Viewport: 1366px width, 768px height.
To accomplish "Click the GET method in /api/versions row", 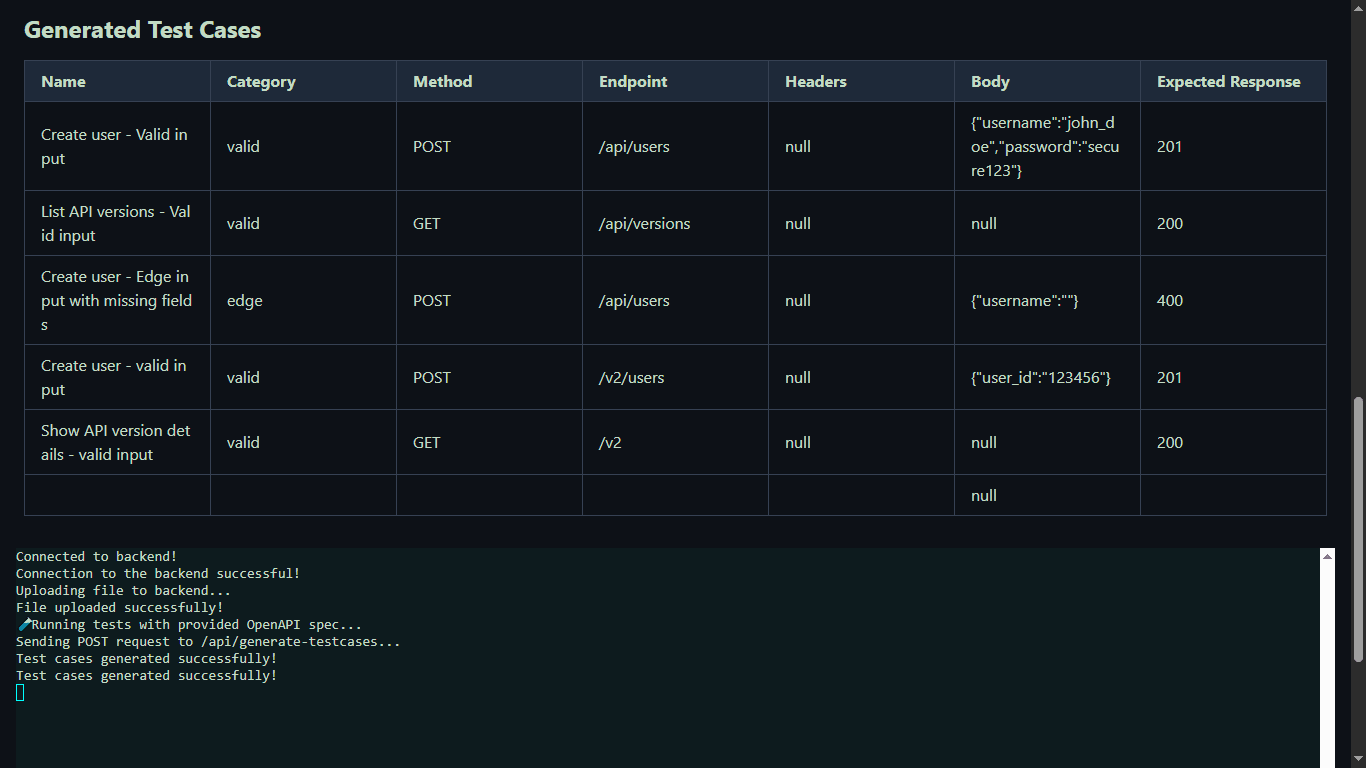I will [489, 223].
